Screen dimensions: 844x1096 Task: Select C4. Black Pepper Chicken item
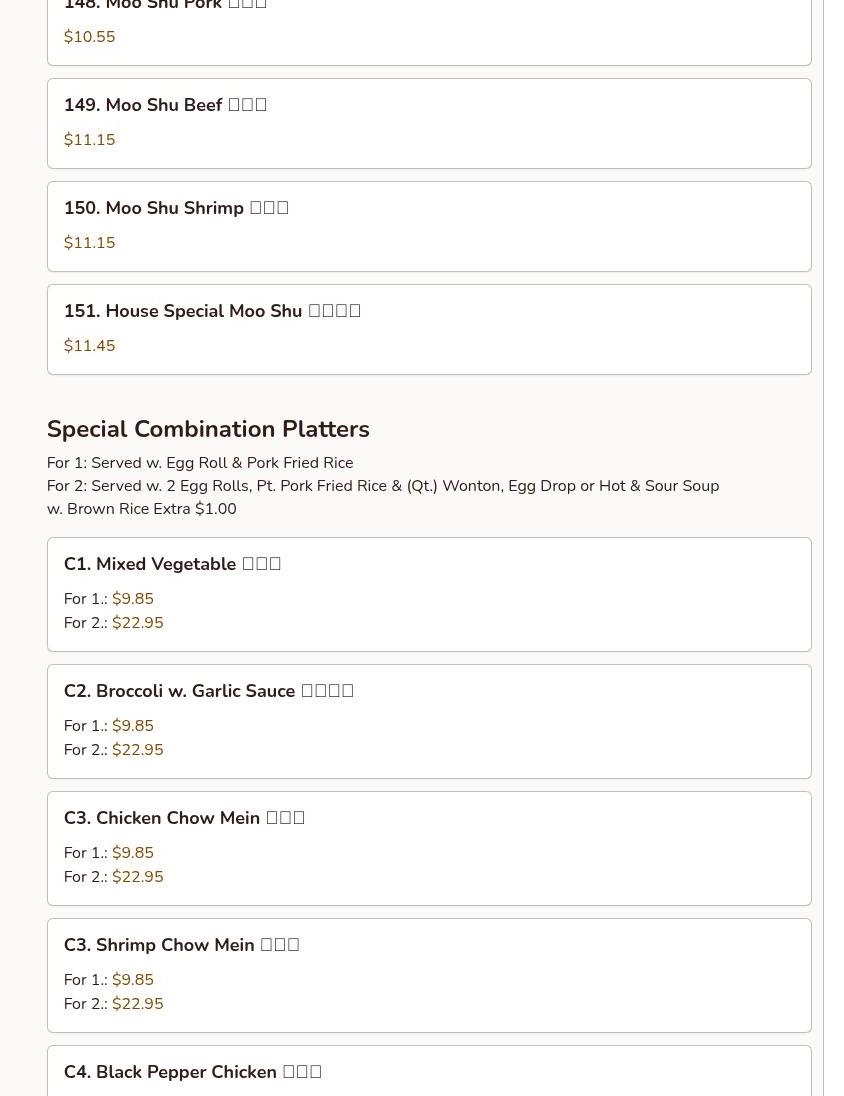click(429, 1071)
